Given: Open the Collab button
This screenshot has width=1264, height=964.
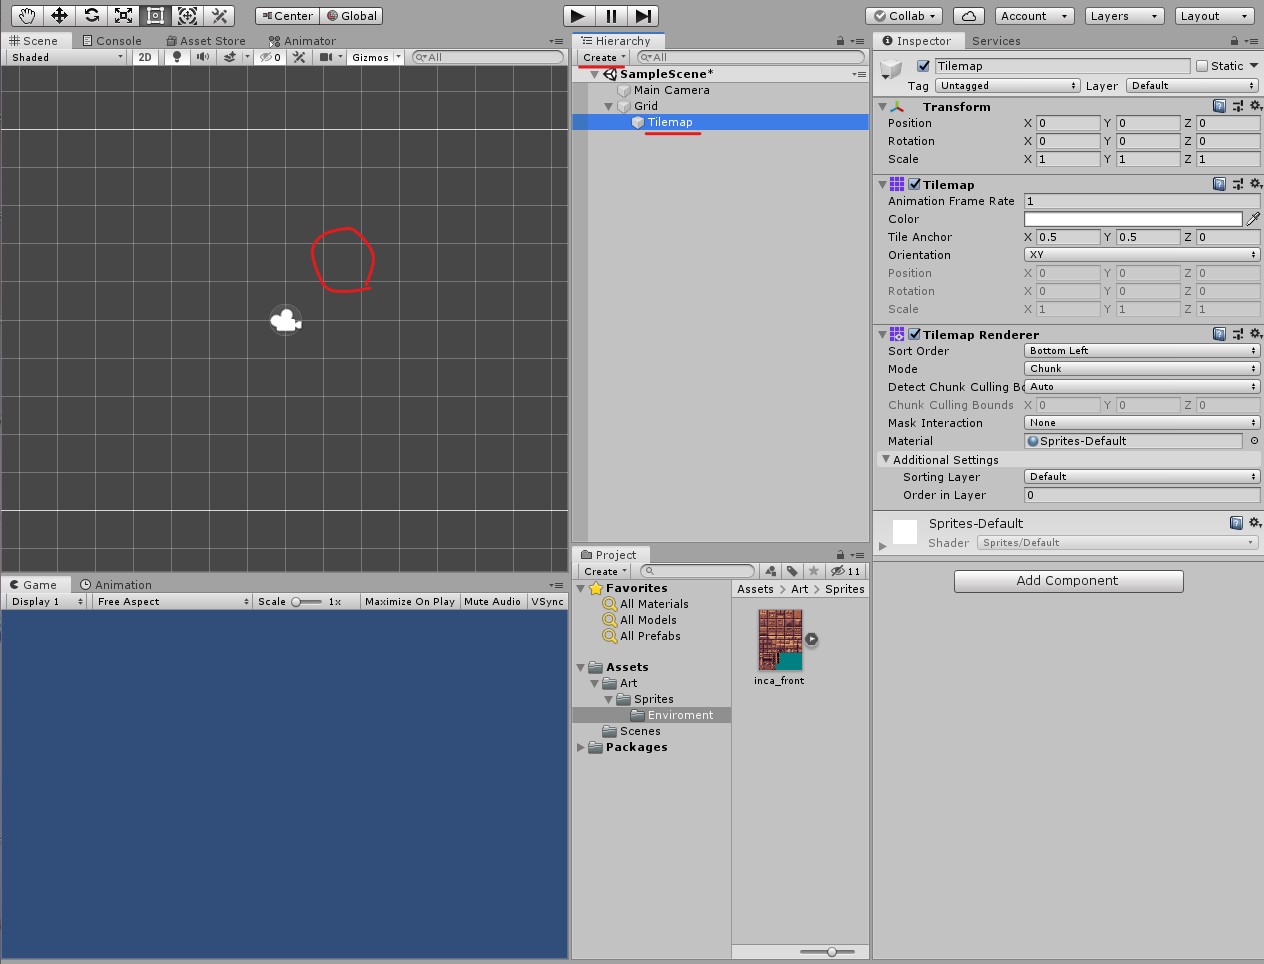Looking at the screenshot, I should point(905,15).
